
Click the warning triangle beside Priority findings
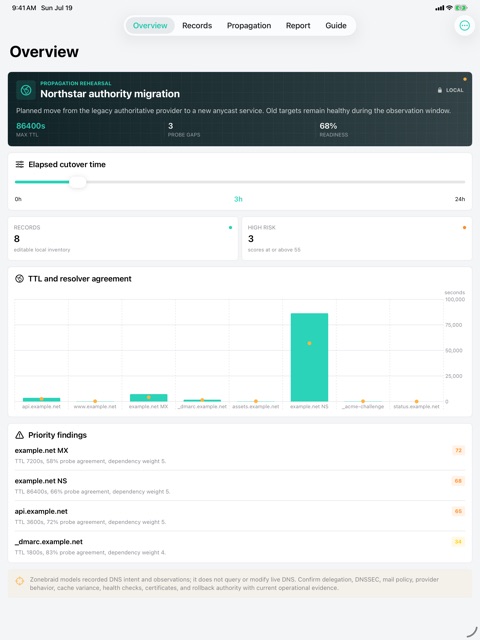[x=19, y=435]
